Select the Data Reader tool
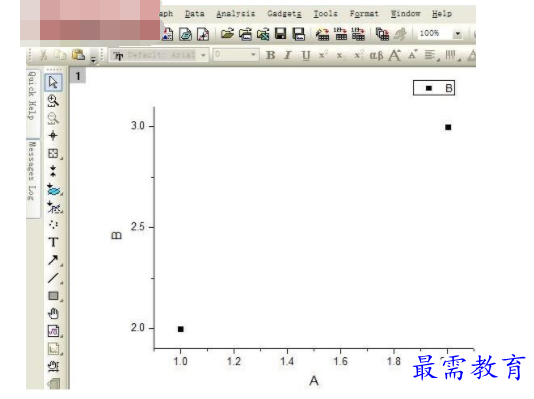Image resolution: width=534 pixels, height=399 pixels. click(53, 153)
